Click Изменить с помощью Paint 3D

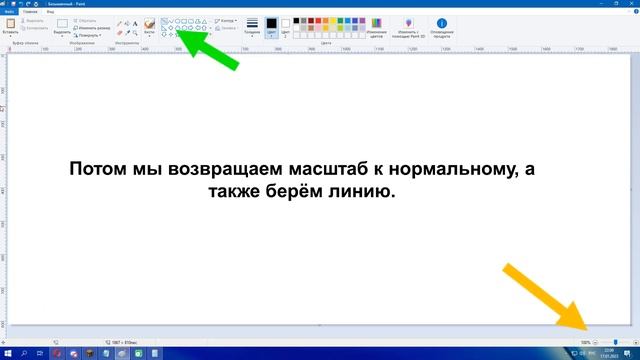(x=409, y=28)
